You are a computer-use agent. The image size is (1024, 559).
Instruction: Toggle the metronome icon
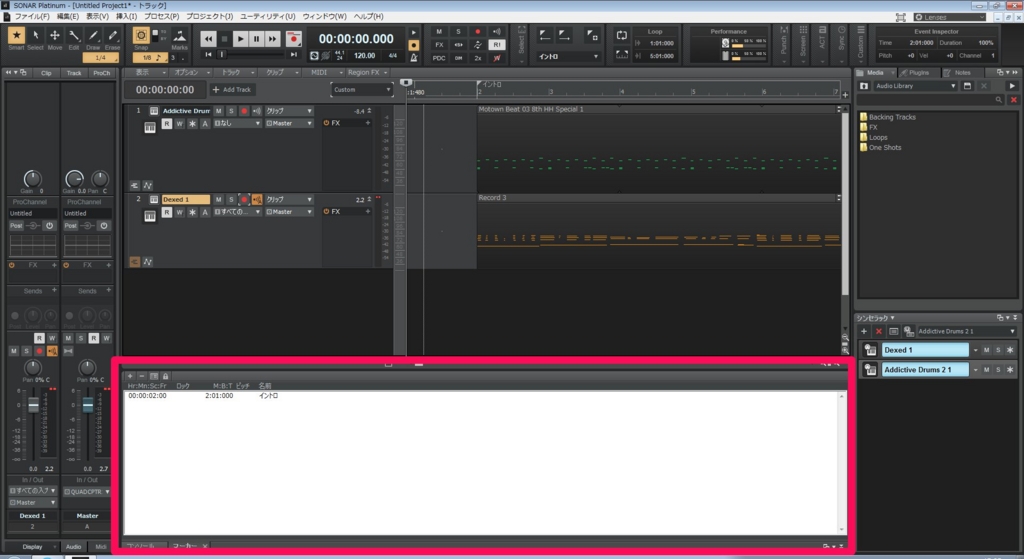pos(413,57)
